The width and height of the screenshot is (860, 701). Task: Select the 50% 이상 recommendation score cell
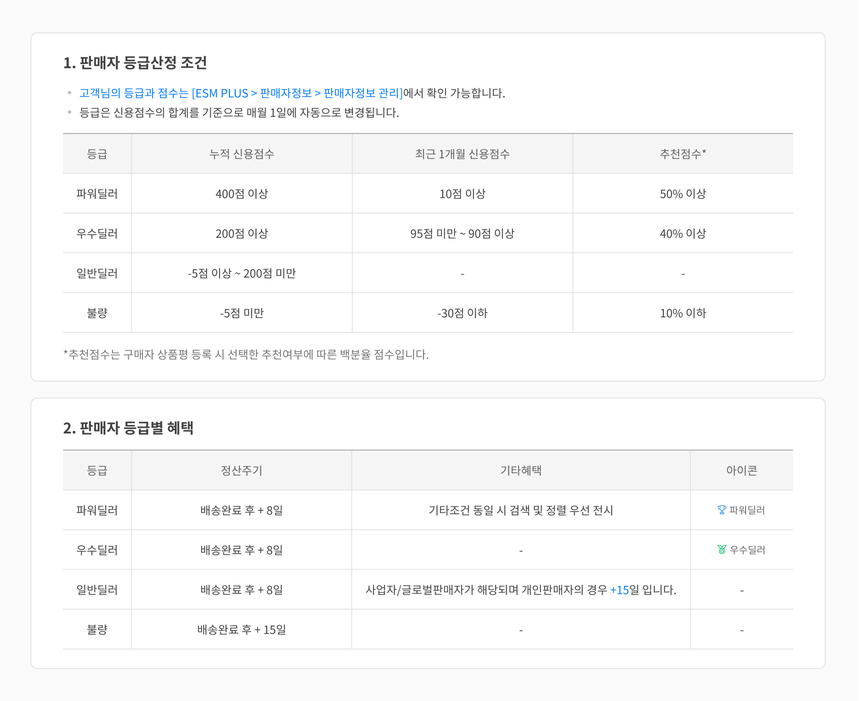coord(682,193)
